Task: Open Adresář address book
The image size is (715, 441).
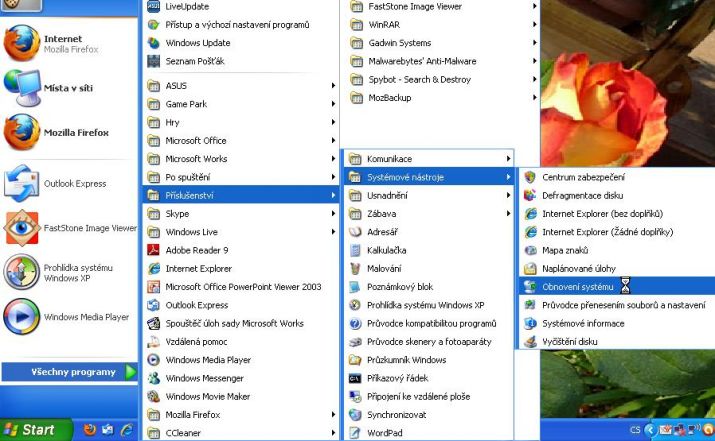Action: tap(429, 232)
